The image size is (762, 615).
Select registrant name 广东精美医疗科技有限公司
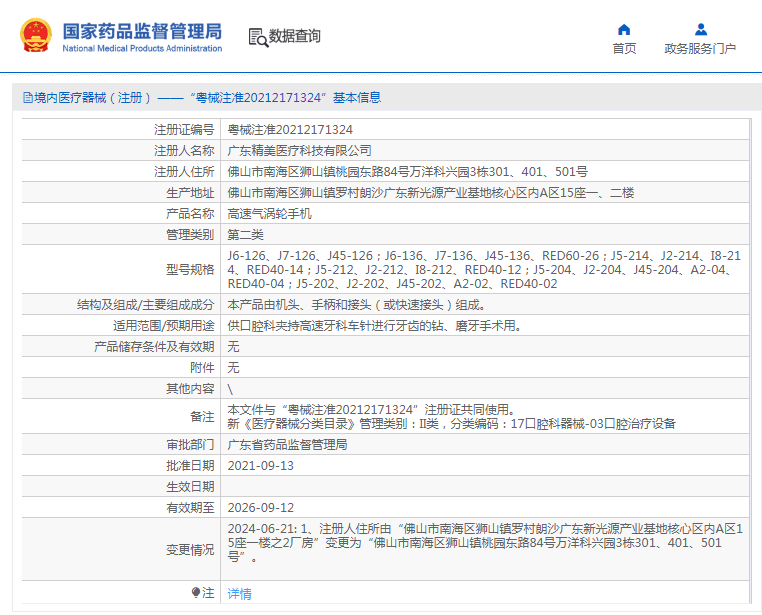click(x=299, y=151)
